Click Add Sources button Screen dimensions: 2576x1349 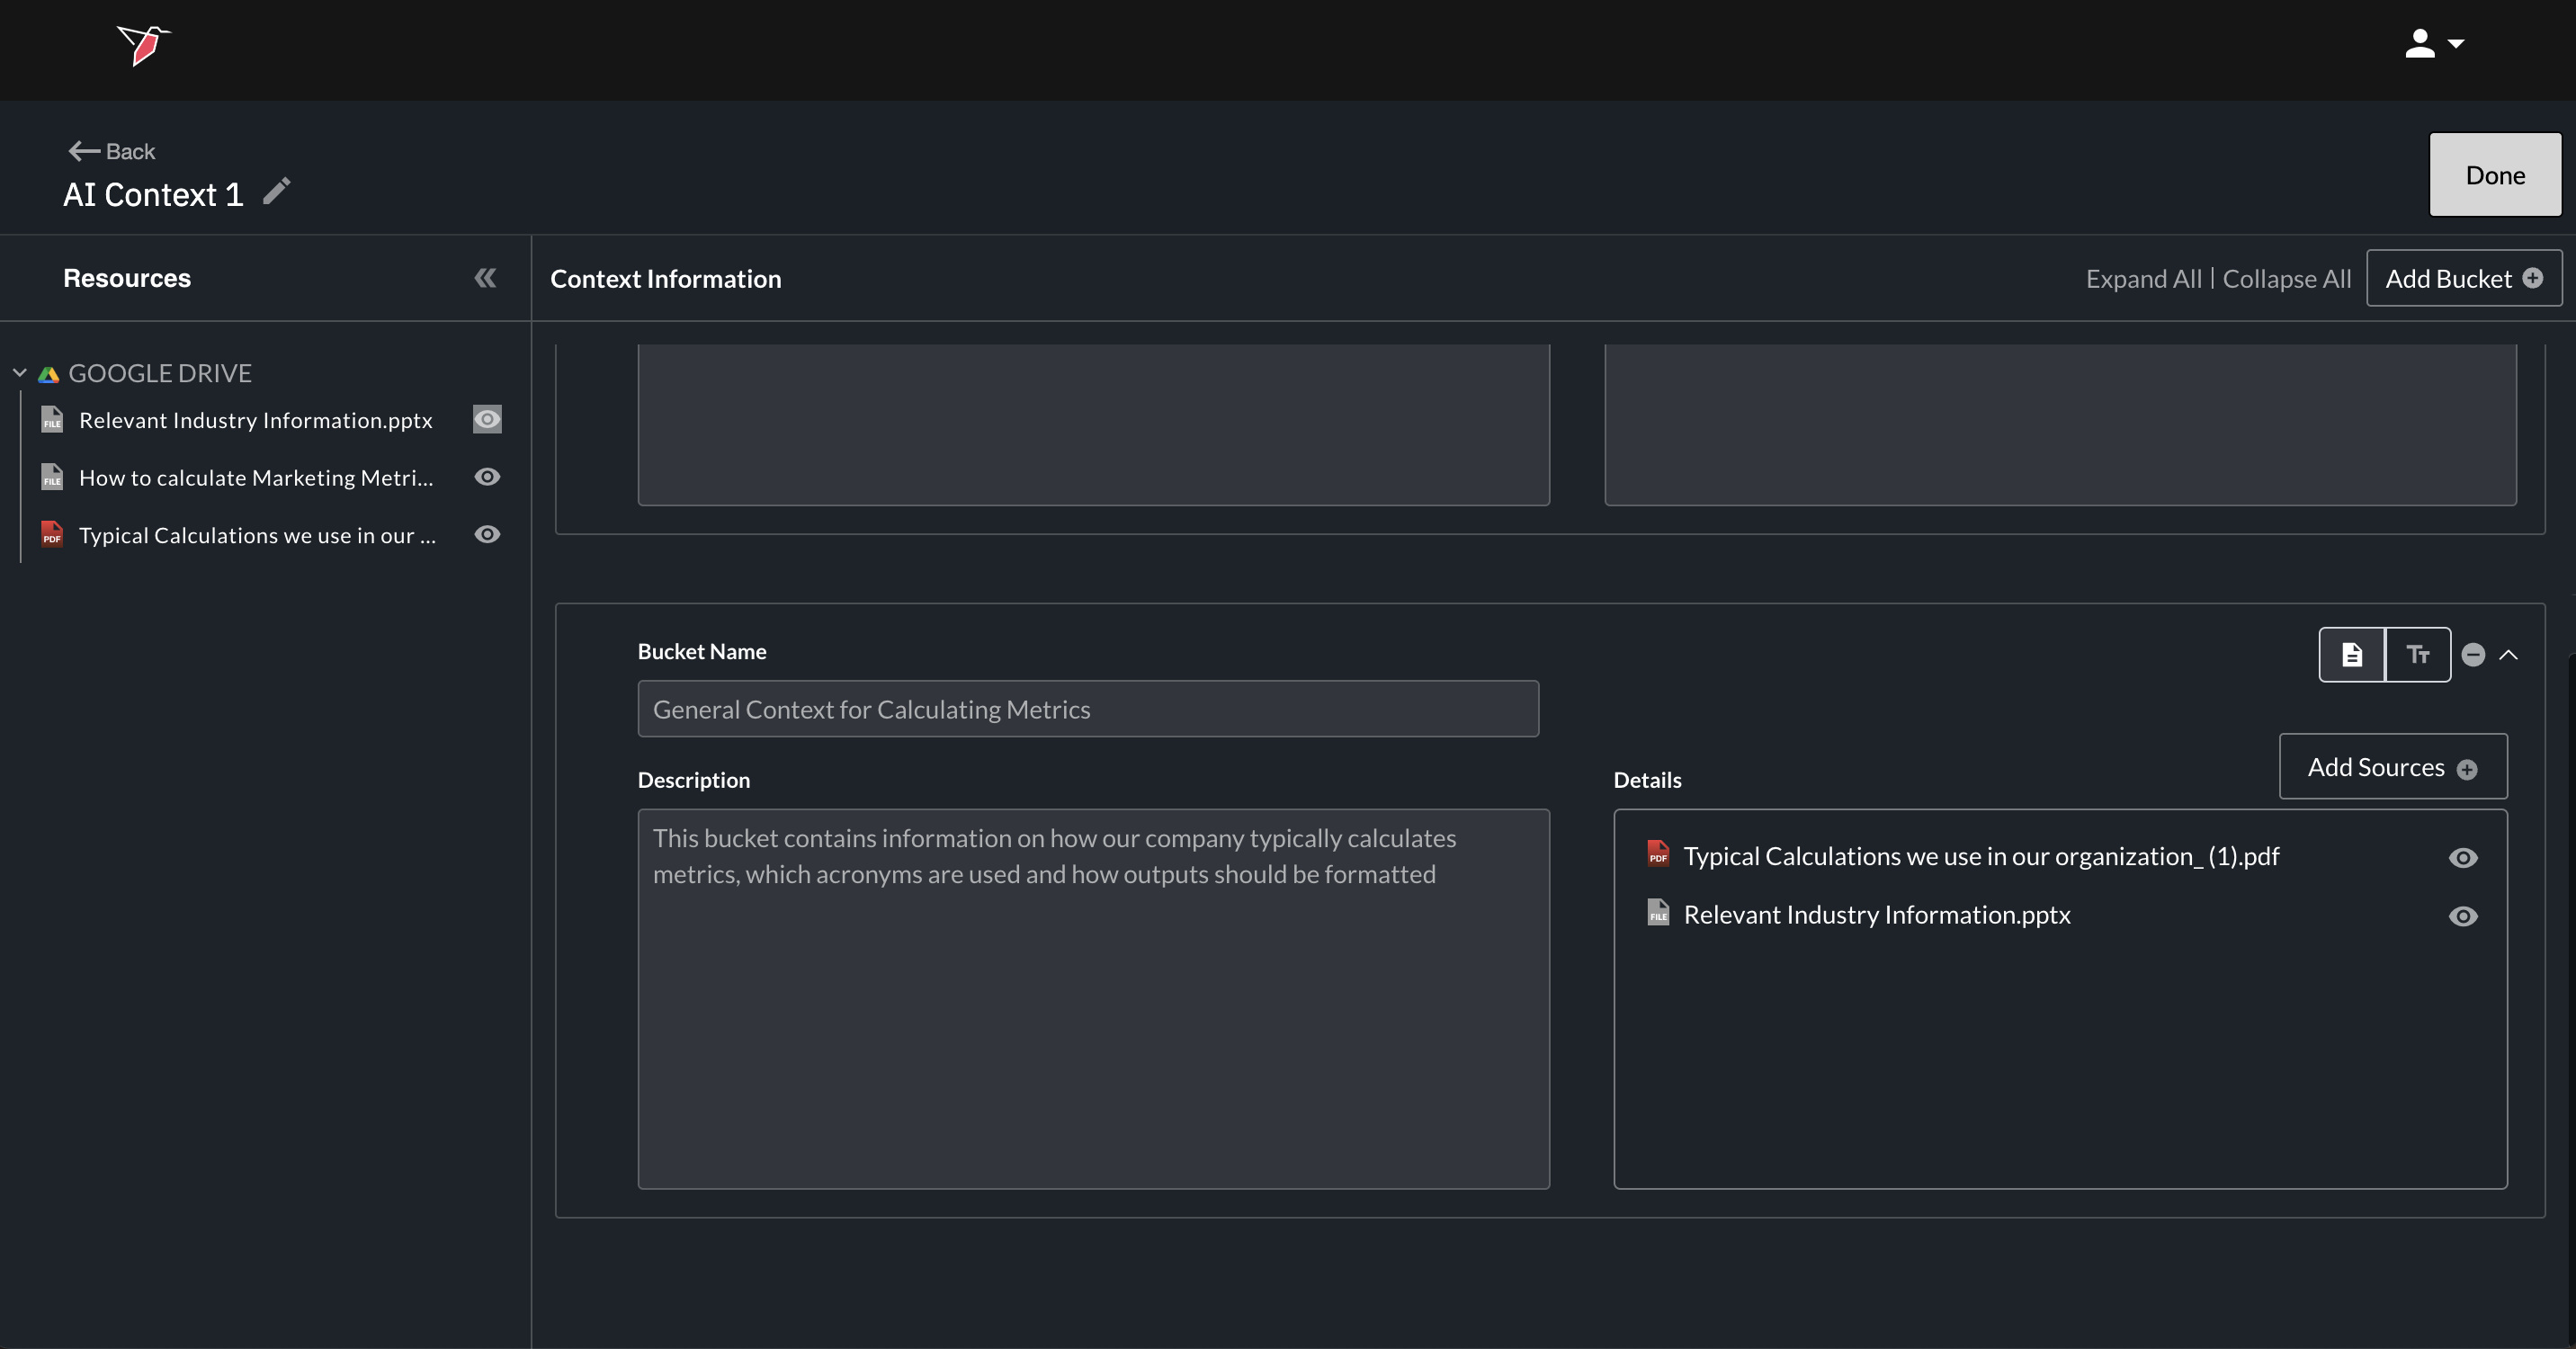pyautogui.click(x=2392, y=767)
